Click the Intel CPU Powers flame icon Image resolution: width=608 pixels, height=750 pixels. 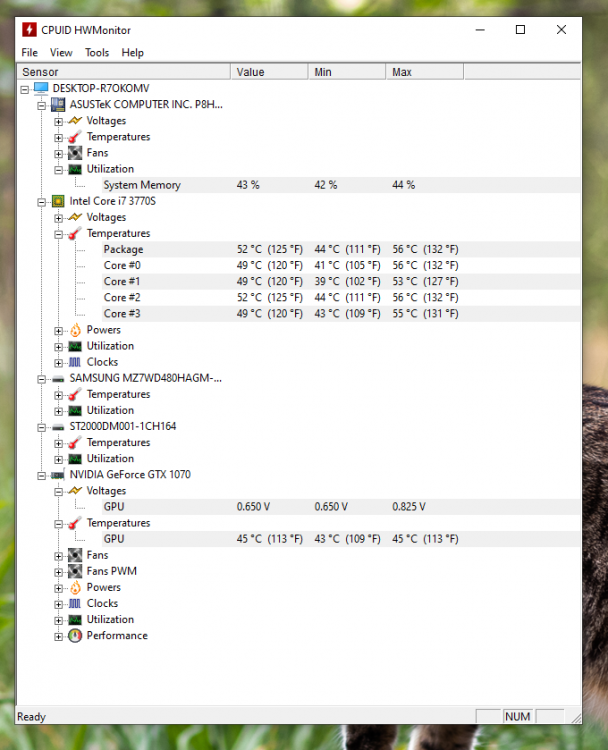tap(75, 330)
